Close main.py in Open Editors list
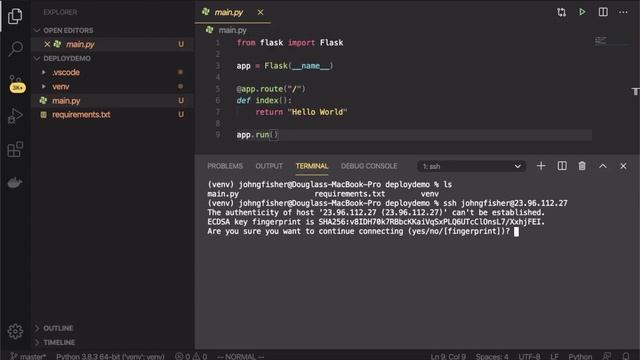Viewport: 640px width, 360px height. 47,44
